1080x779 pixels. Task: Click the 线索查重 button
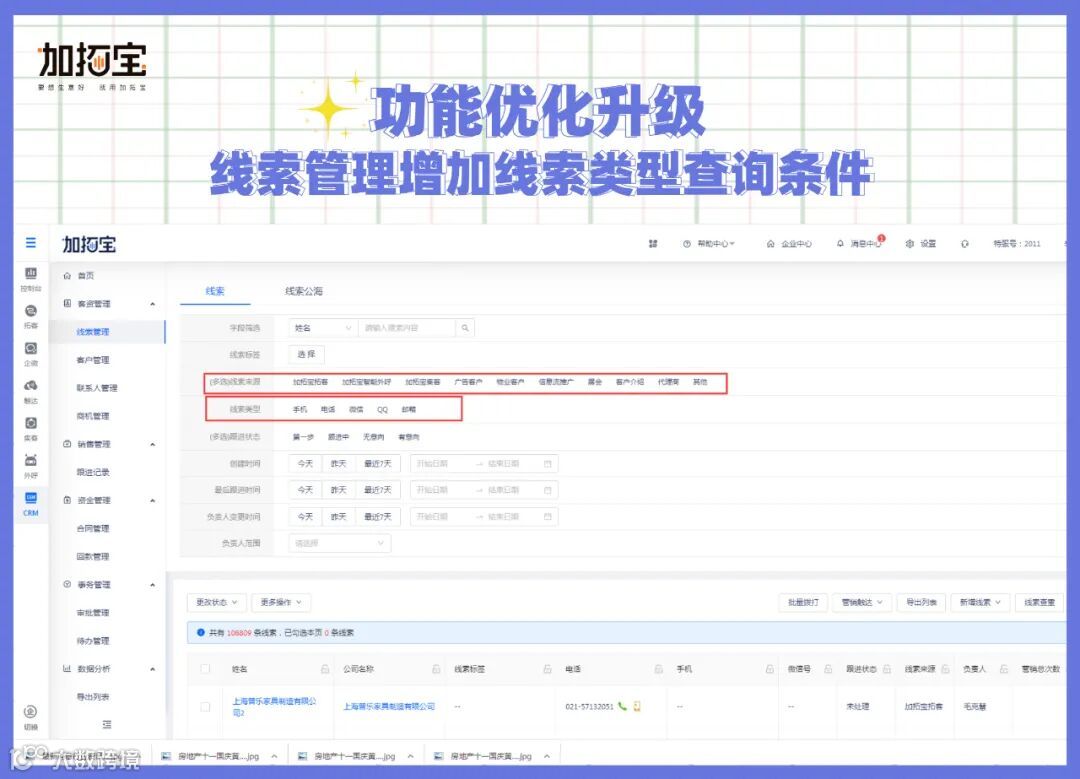[x=1039, y=603]
